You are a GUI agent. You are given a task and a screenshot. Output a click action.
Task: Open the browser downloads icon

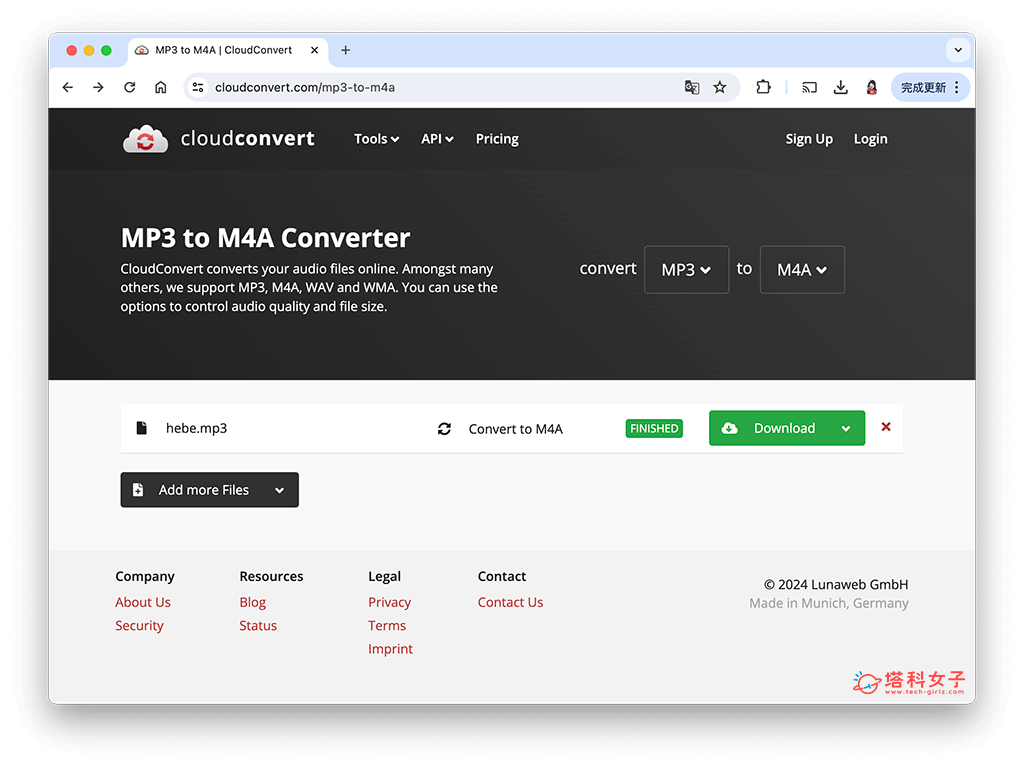(x=840, y=88)
